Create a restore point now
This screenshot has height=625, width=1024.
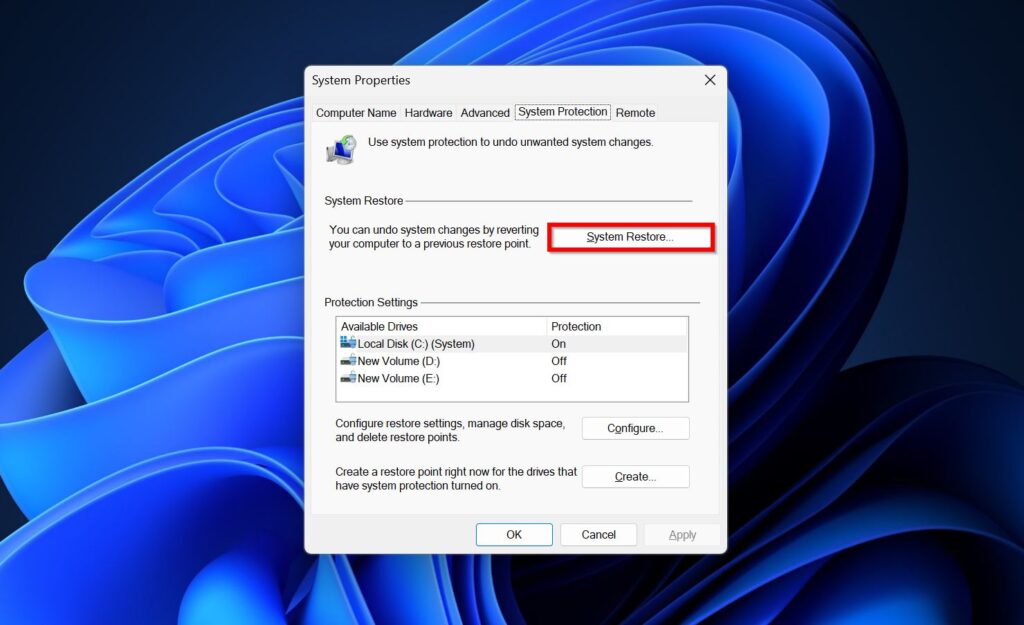[x=635, y=476]
